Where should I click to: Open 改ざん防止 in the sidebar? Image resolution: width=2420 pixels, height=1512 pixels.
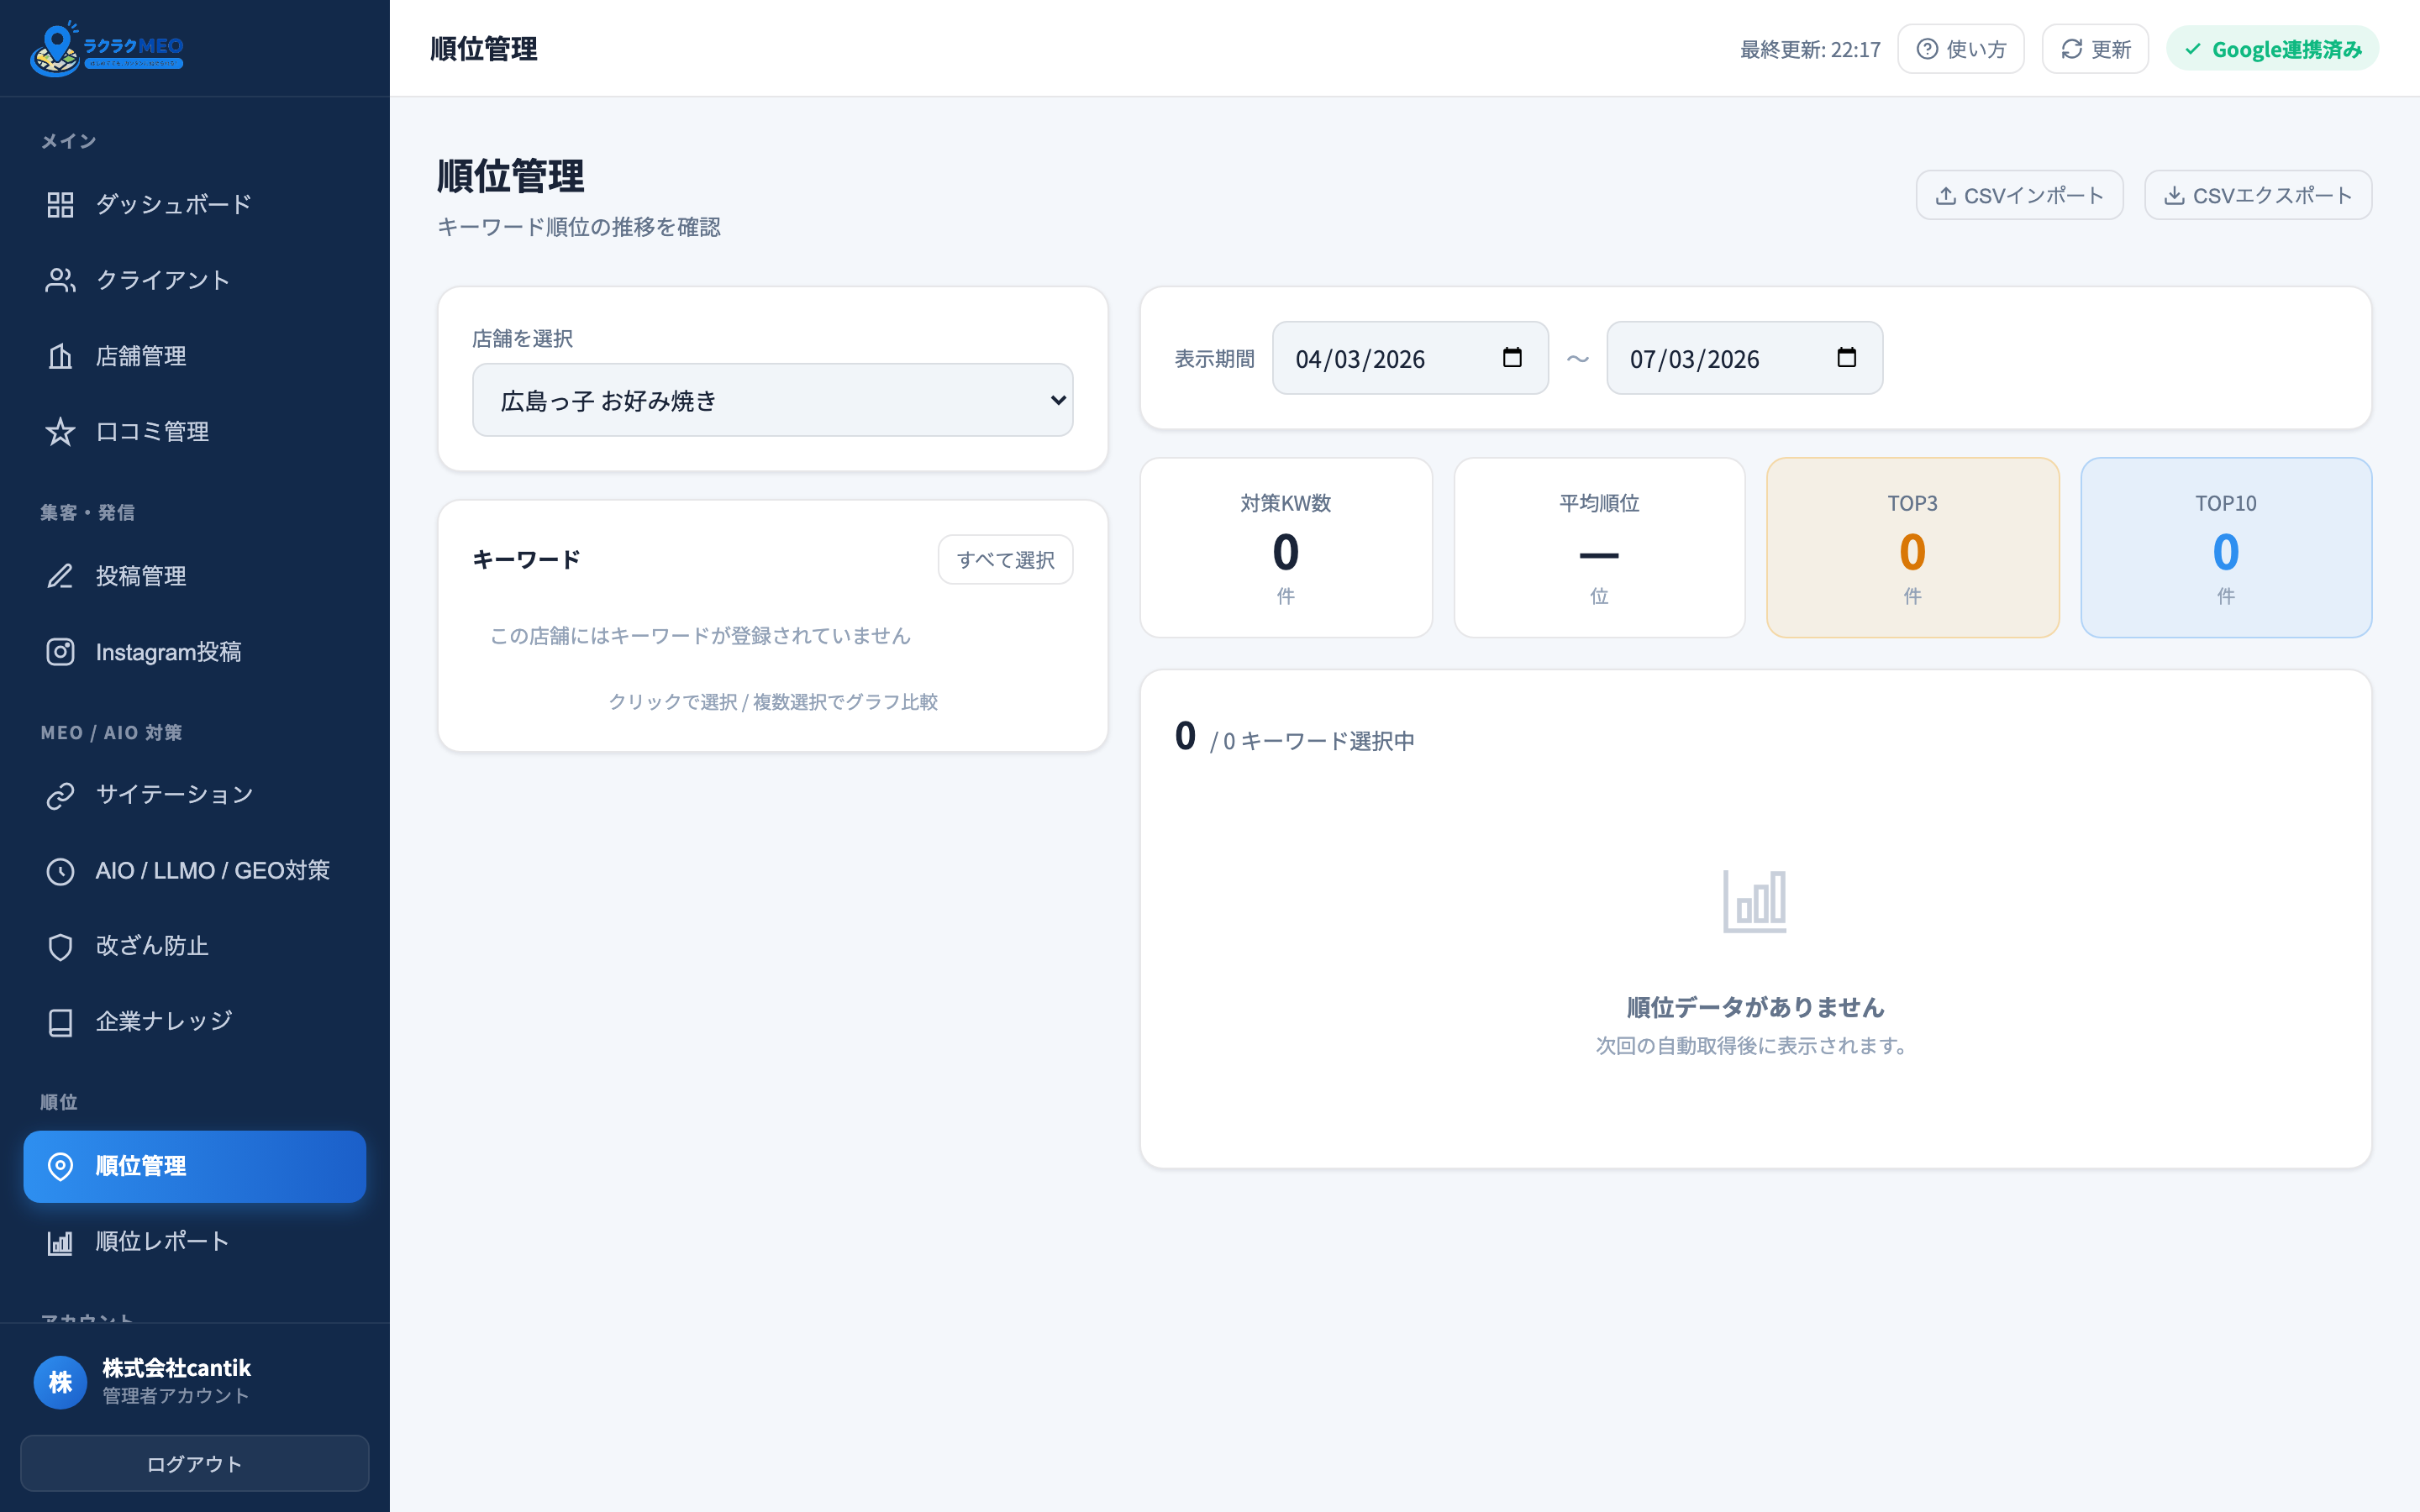click(x=195, y=946)
